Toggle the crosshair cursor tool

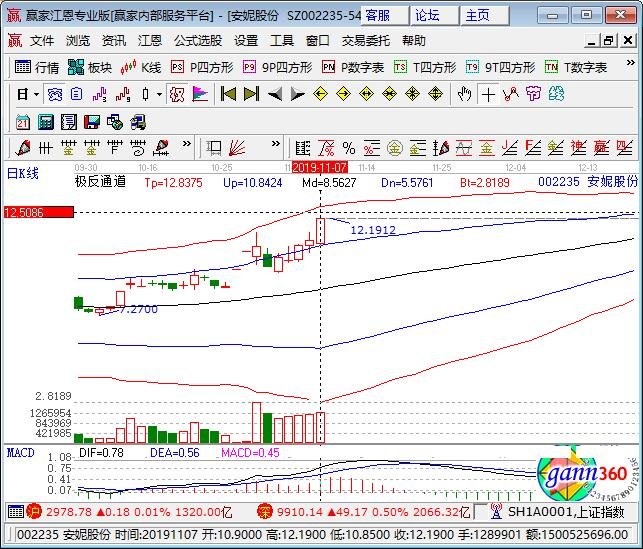[x=488, y=95]
